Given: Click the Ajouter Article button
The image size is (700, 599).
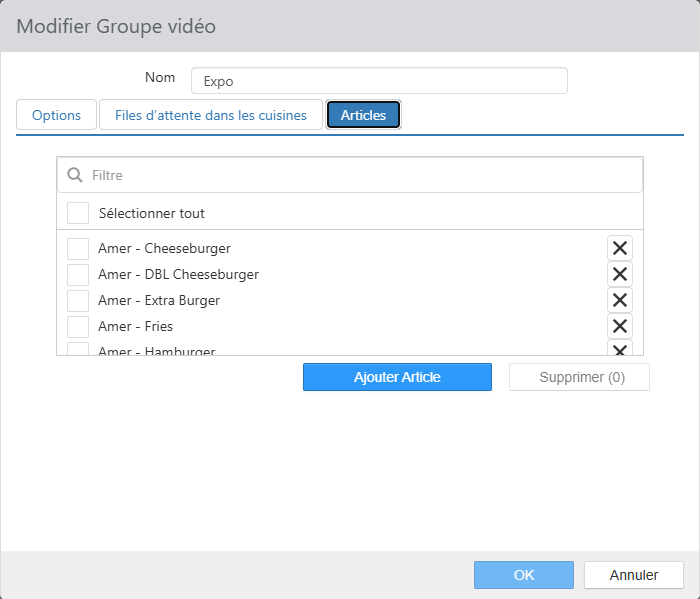Looking at the screenshot, I should point(397,377).
